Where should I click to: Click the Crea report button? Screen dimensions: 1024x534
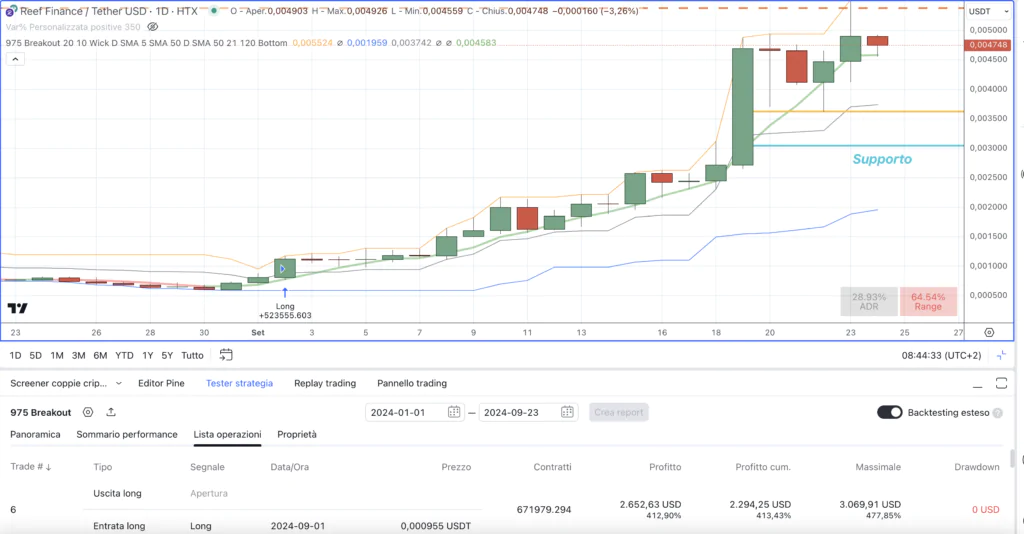[618, 412]
